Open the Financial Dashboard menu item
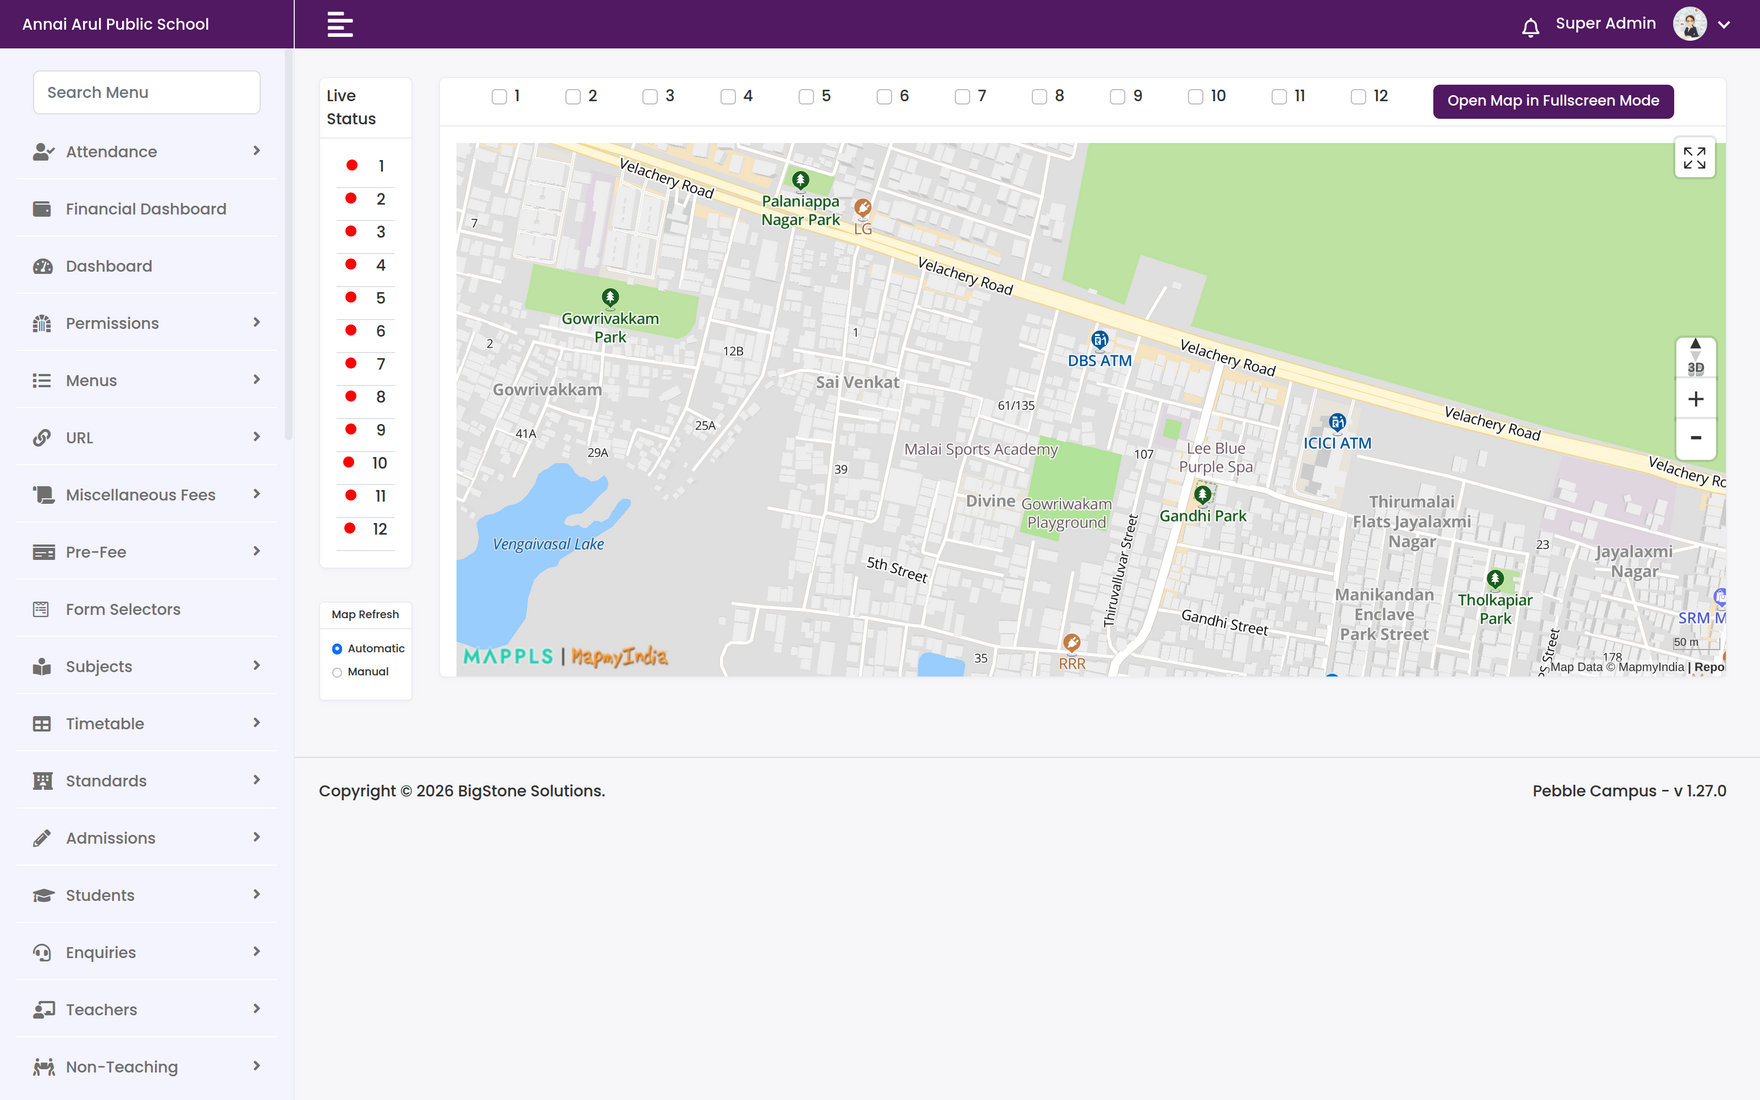1760x1100 pixels. coord(146,209)
